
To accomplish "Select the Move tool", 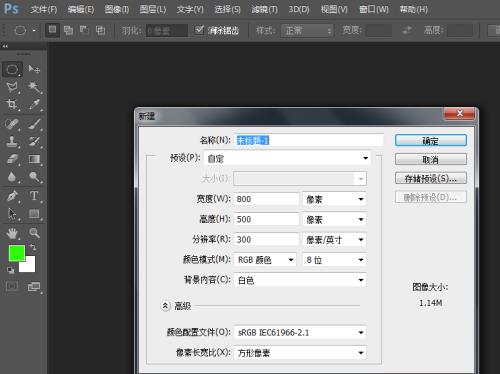I will point(34,69).
